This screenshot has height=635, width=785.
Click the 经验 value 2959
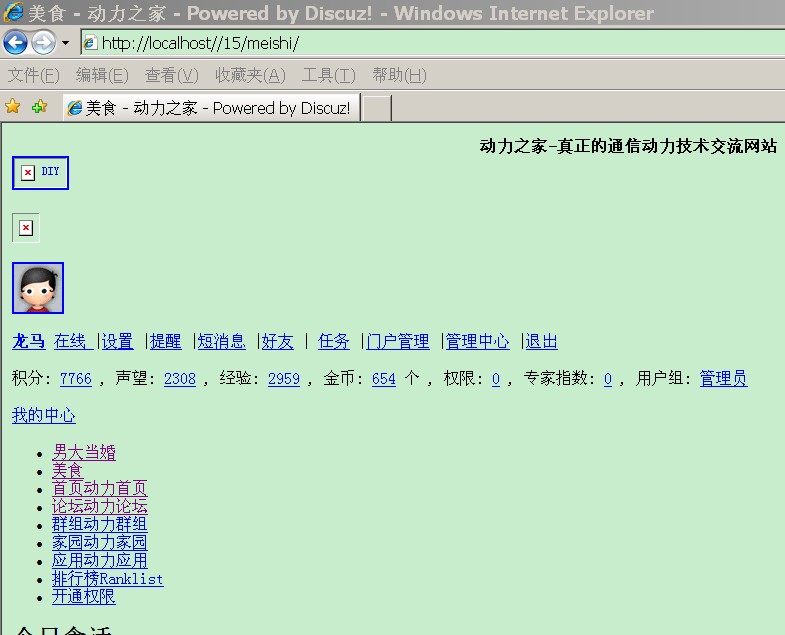284,379
